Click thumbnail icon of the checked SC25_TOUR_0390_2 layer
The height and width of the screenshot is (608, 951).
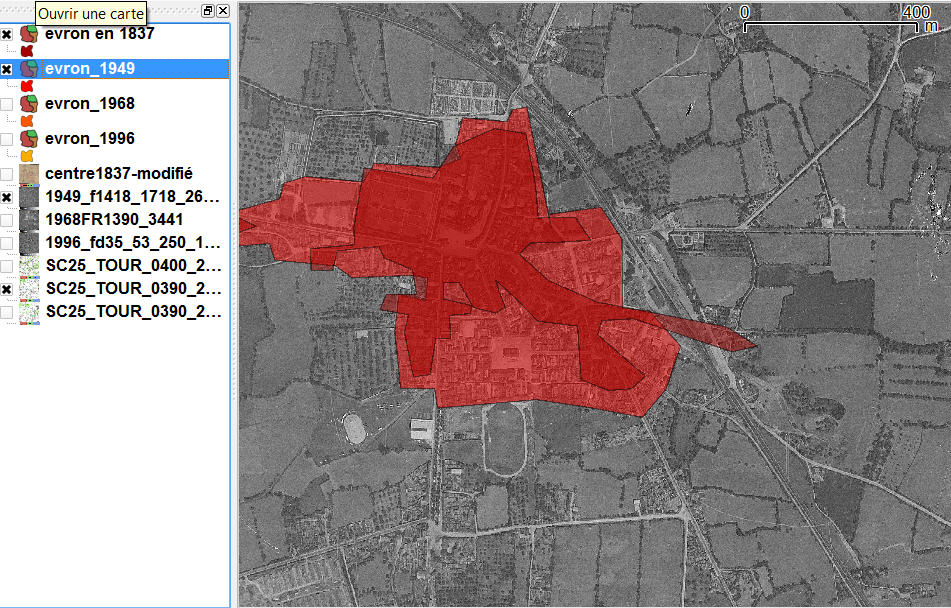pos(29,289)
